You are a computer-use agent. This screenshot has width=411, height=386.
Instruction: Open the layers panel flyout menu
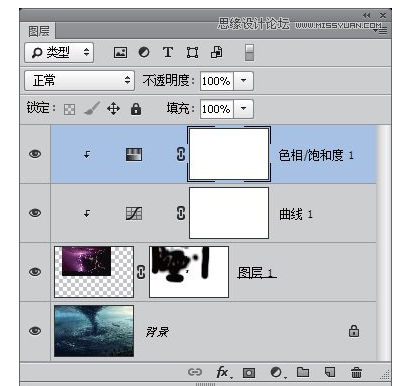coord(380,31)
